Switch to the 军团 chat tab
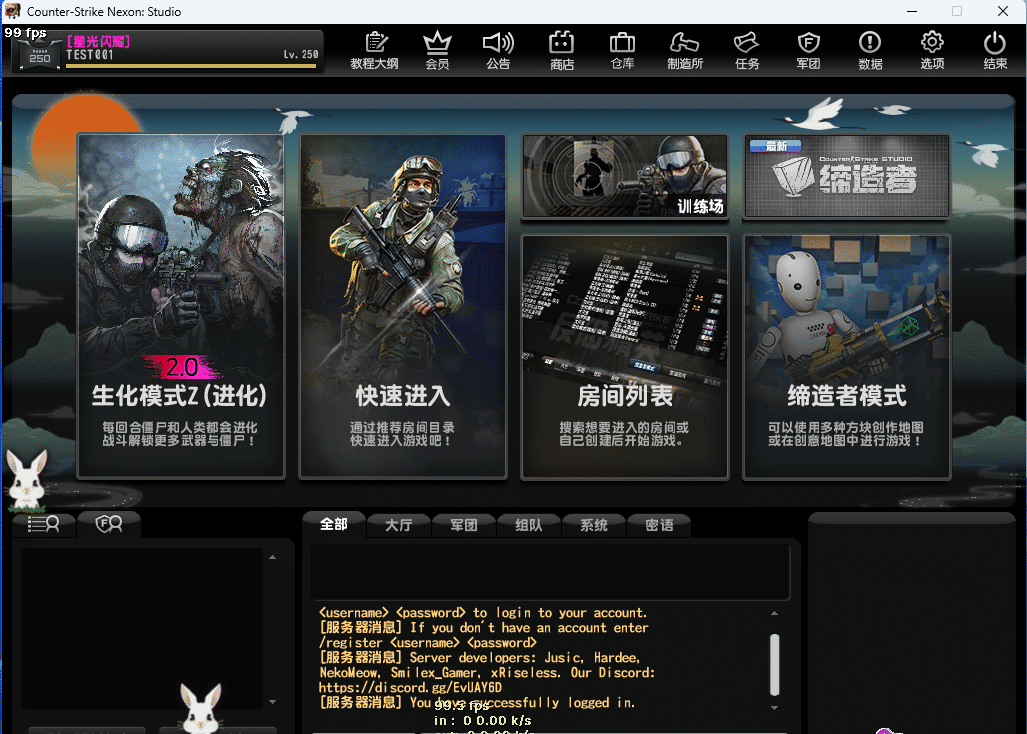The image size is (1027, 734). tap(464, 525)
